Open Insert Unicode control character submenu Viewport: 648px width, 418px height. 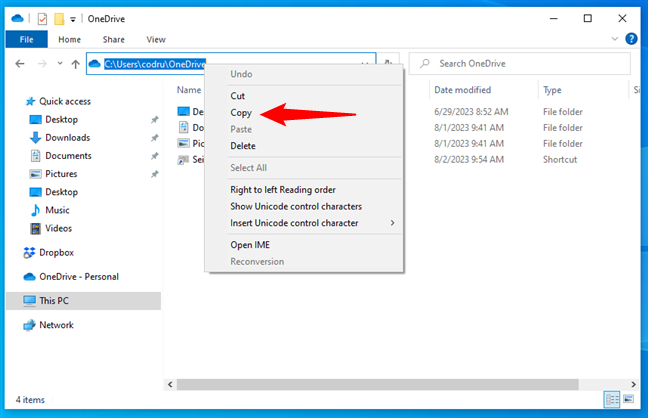(x=304, y=223)
